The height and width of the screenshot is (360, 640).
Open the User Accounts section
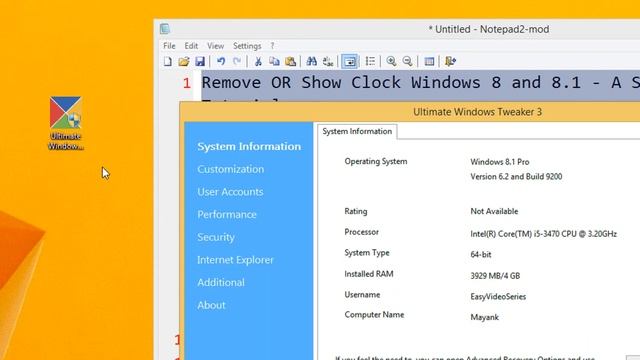pos(230,192)
